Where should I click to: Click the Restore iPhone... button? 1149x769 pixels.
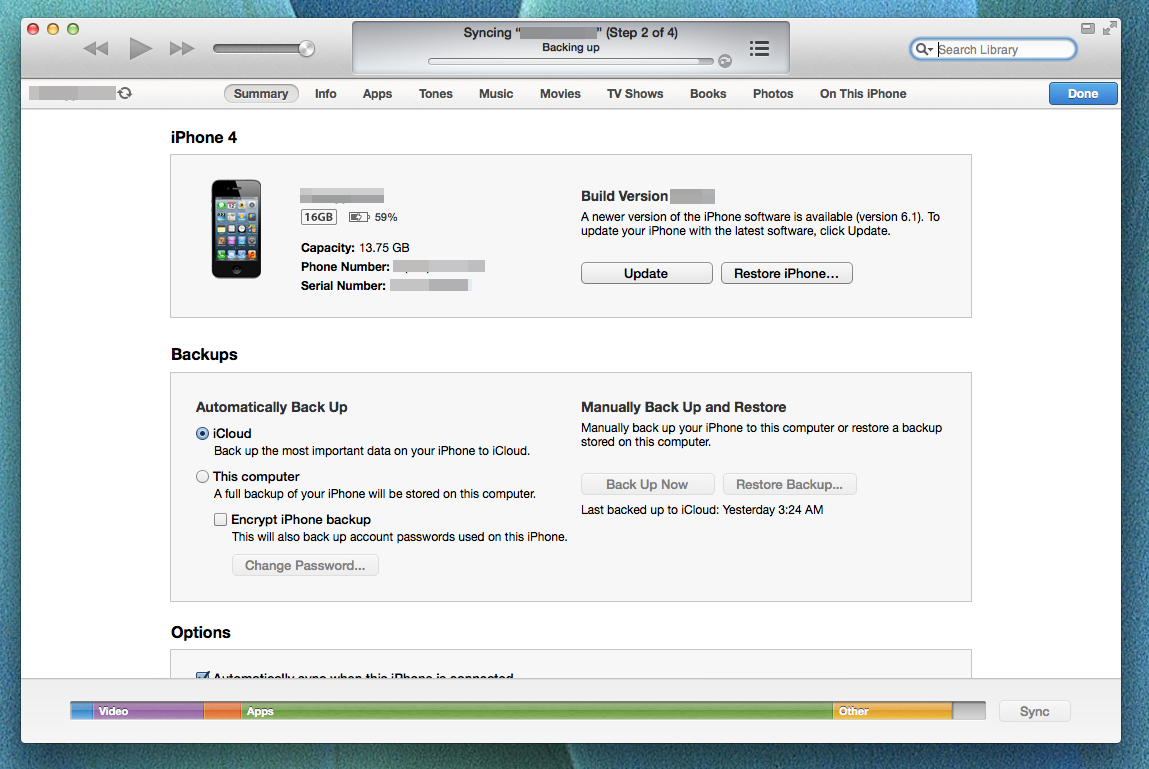tap(786, 273)
